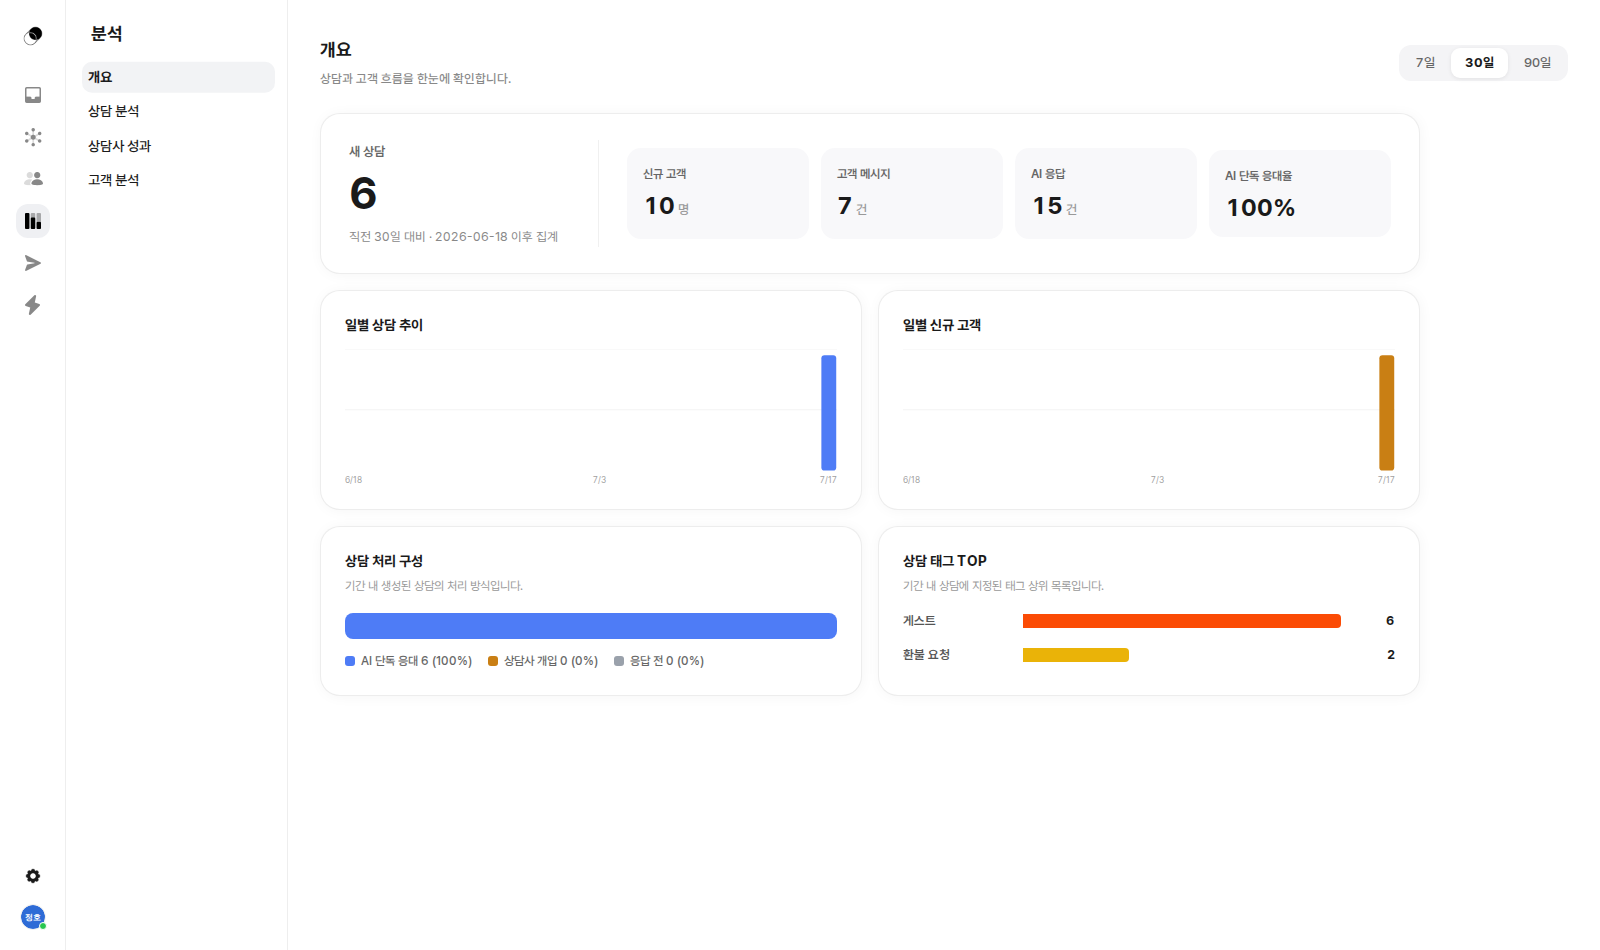Click the app logo icon in sidebar

(33, 36)
